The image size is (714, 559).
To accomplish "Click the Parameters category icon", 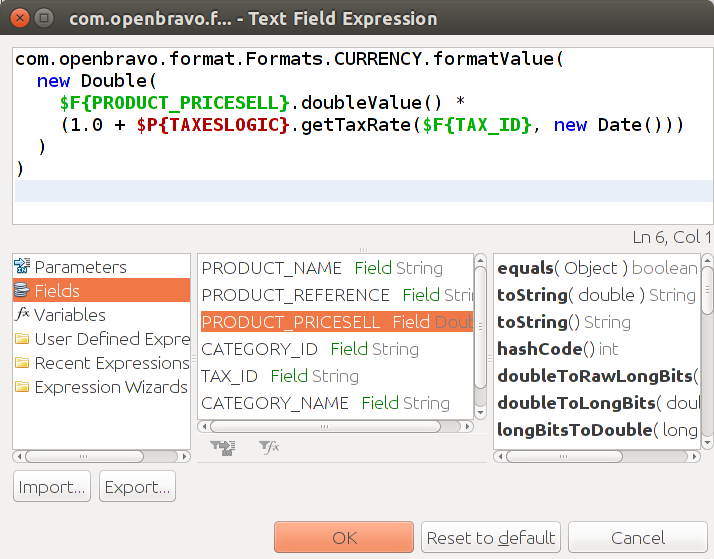I will coord(22,267).
